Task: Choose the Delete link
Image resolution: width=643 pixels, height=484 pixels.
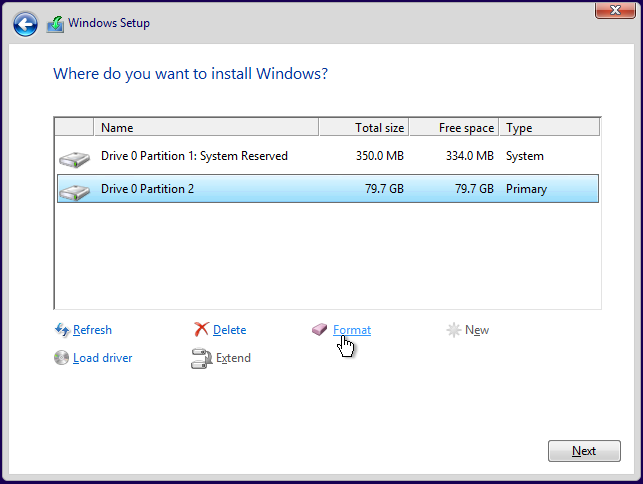Action: (229, 330)
